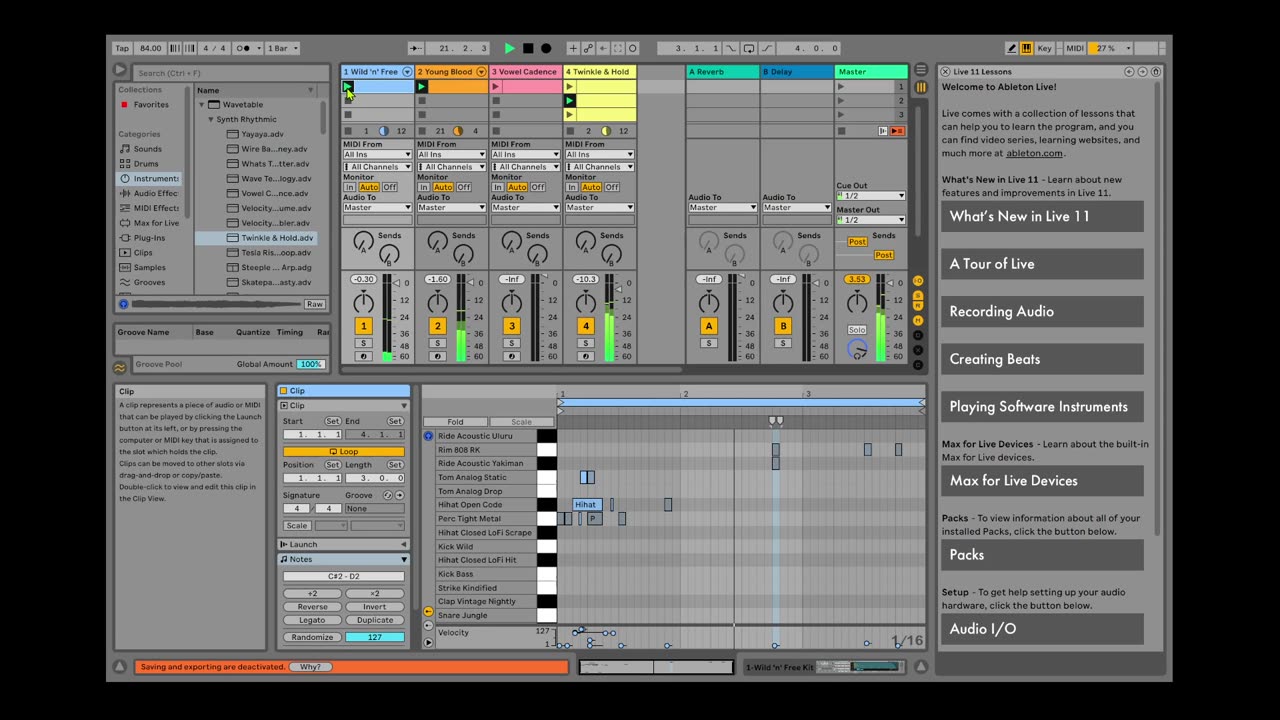This screenshot has width=1280, height=720.
Task: Click the Tap tempo button
Action: 122,48
